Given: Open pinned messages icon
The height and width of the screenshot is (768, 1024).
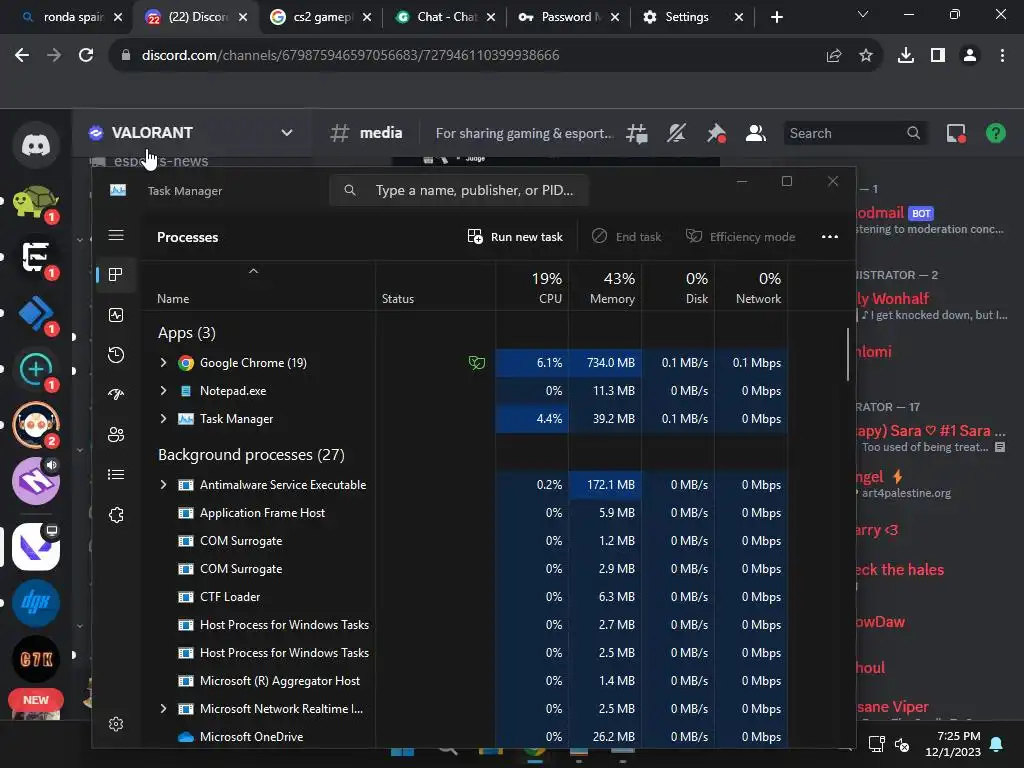Looking at the screenshot, I should tap(716, 133).
